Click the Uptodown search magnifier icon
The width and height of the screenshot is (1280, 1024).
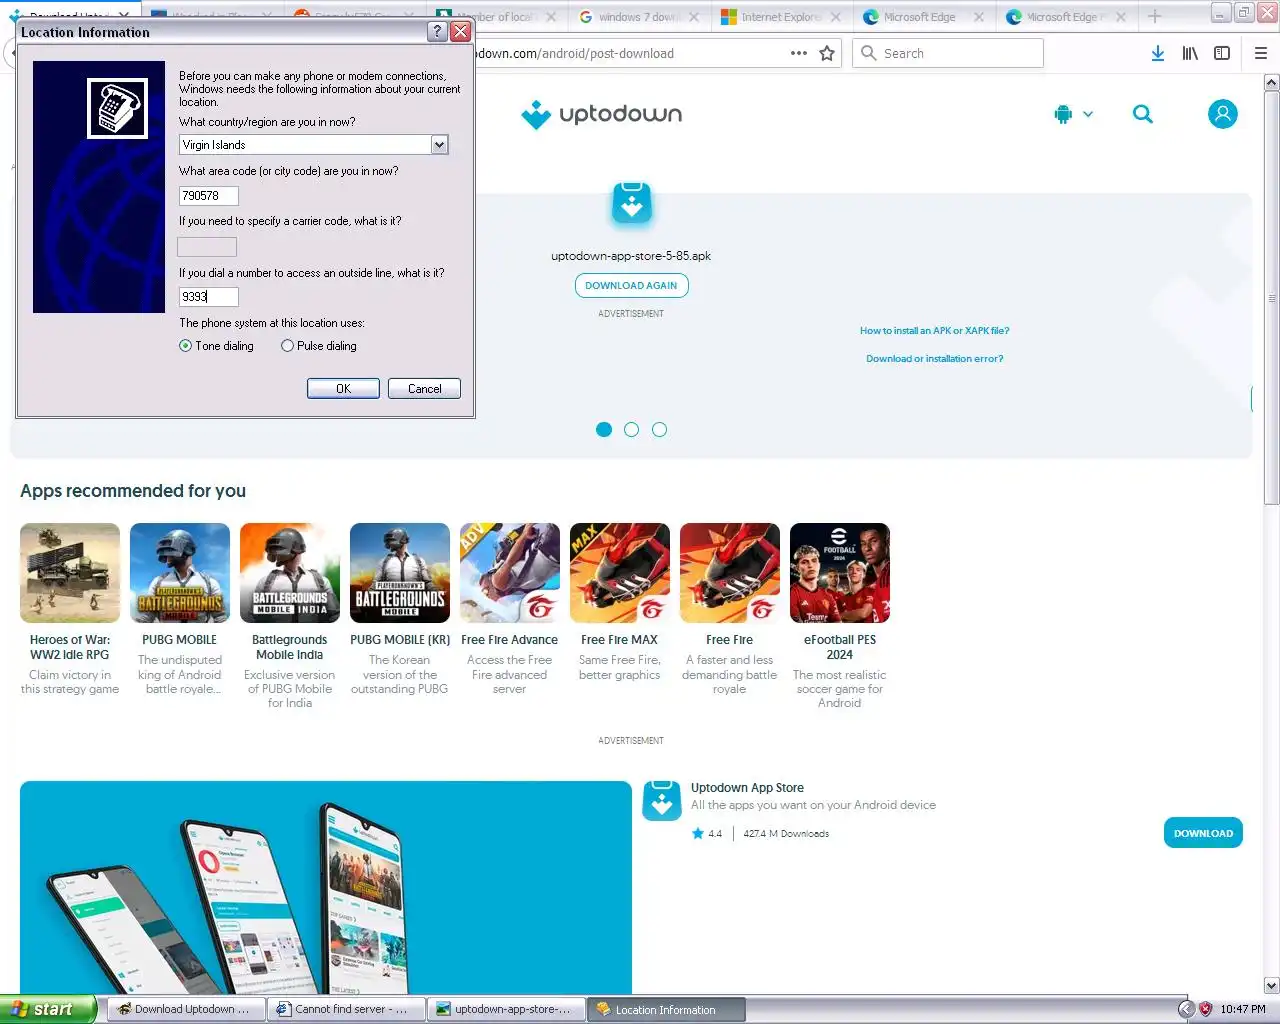point(1143,114)
